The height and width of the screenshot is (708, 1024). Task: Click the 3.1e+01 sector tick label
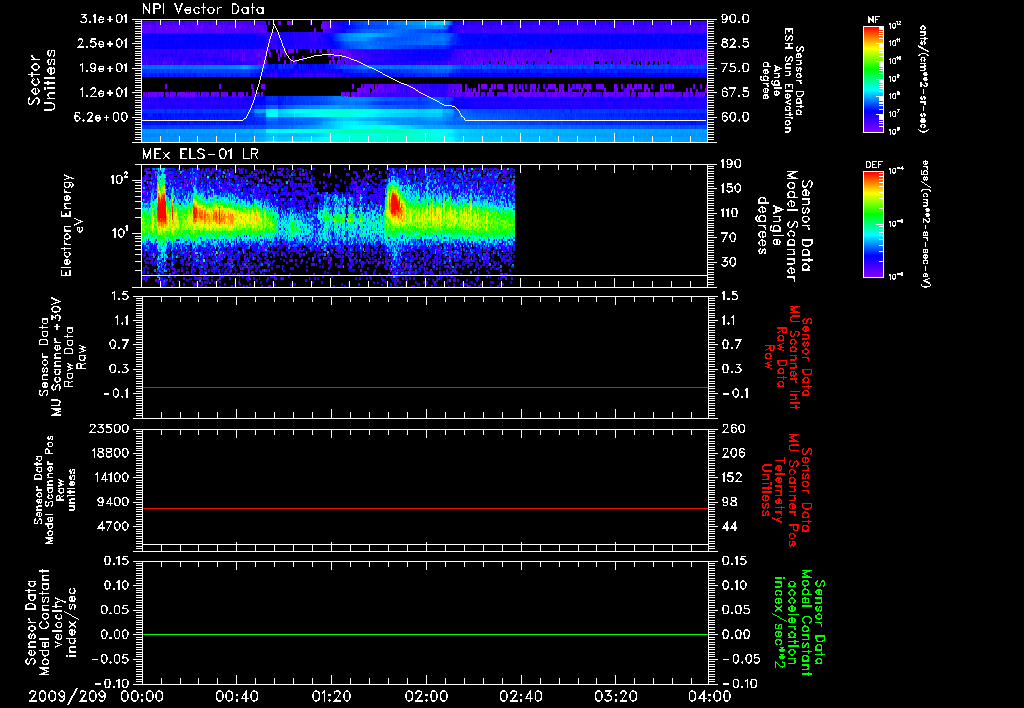[x=106, y=19]
